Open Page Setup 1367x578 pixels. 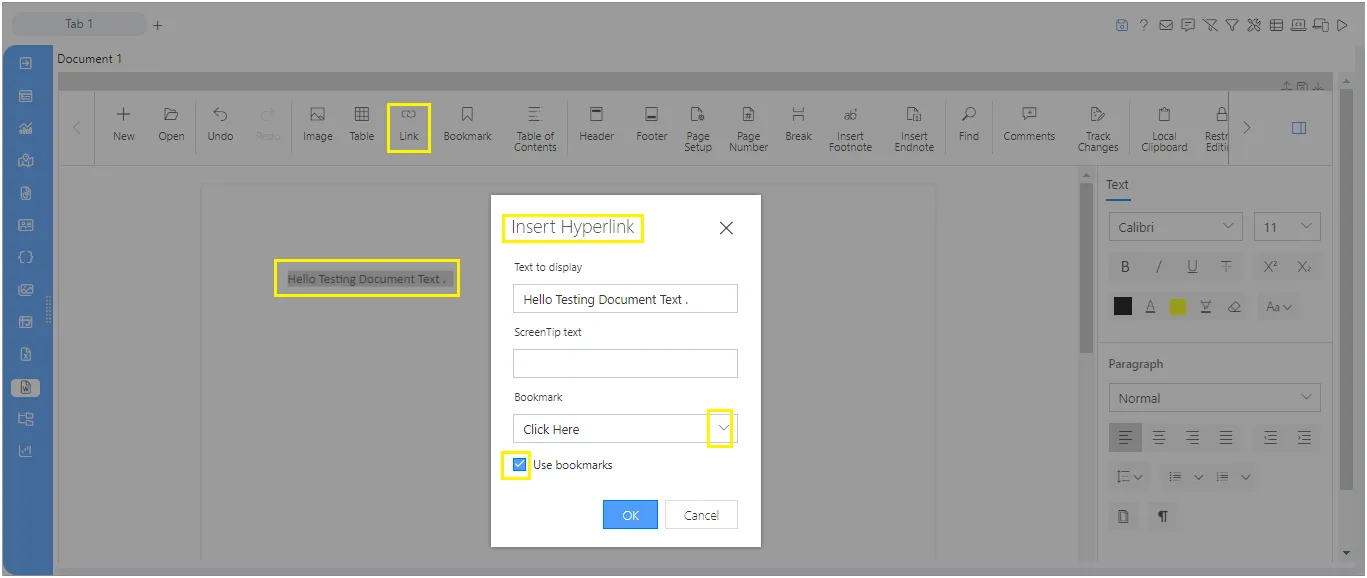point(698,130)
